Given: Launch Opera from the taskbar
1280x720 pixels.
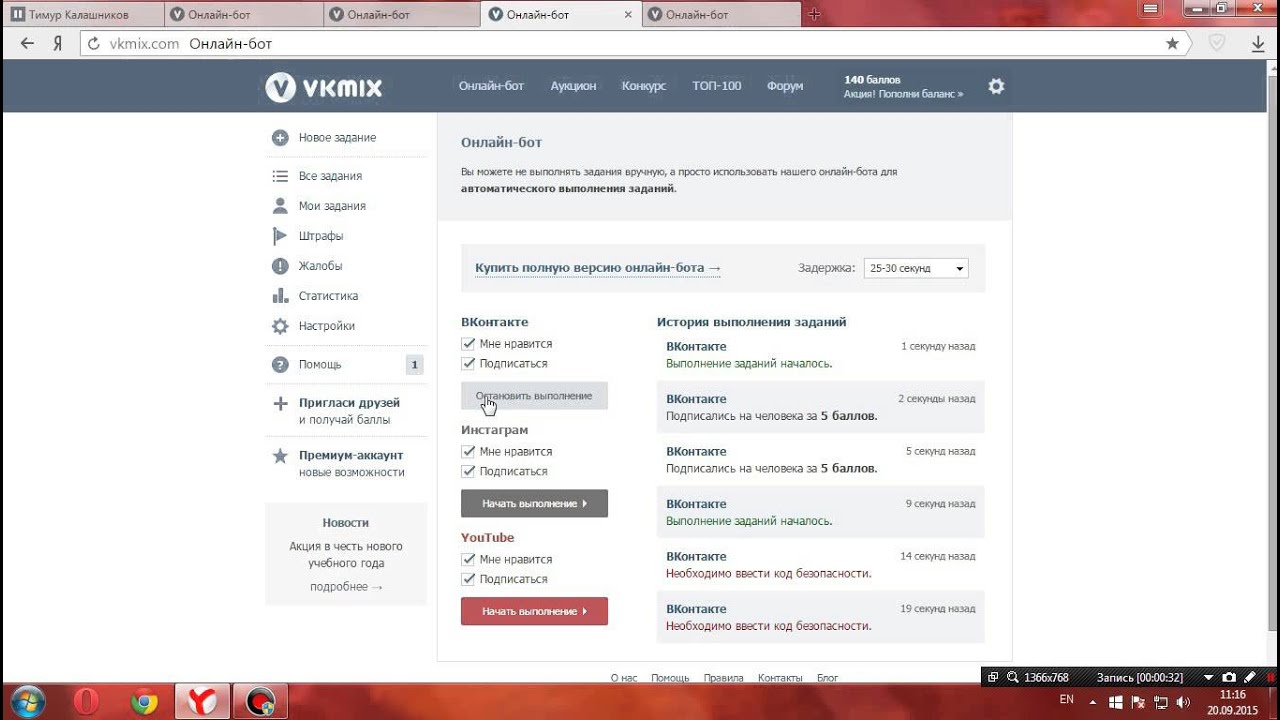Looking at the screenshot, I should pos(87,702).
